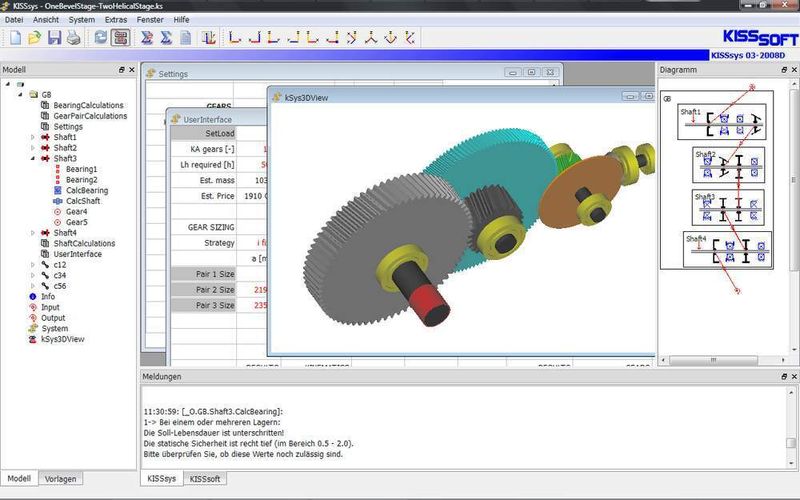Screen dimensions: 800x500
Task: Collapse the Shaft3 tree node
Action: pyautogui.click(x=33, y=159)
